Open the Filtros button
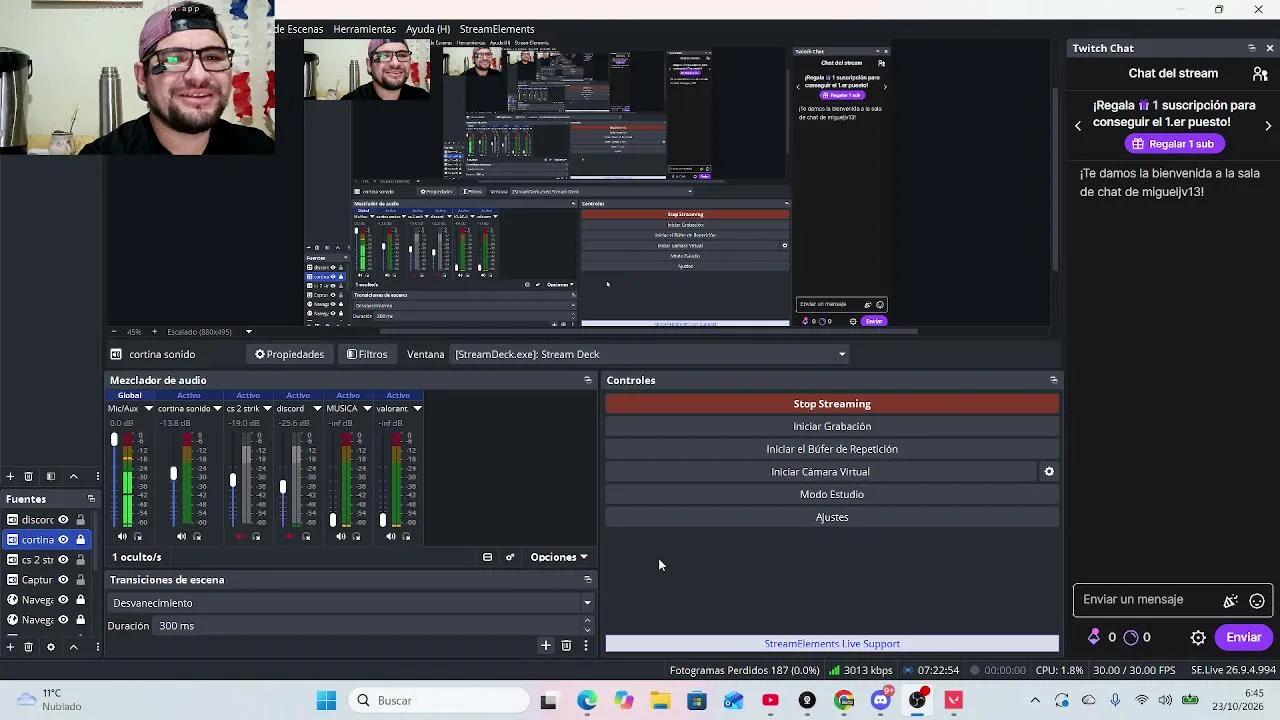 (x=366, y=354)
